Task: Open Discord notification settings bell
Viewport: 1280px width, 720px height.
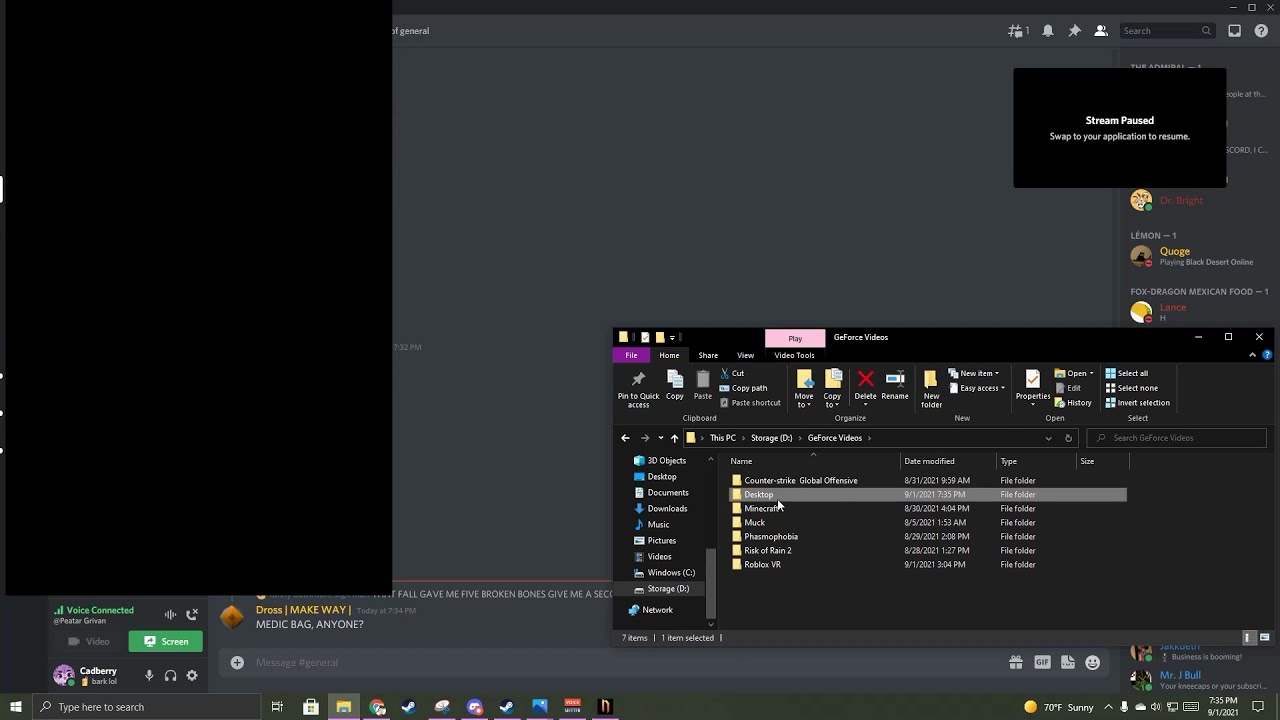Action: coord(1048,31)
